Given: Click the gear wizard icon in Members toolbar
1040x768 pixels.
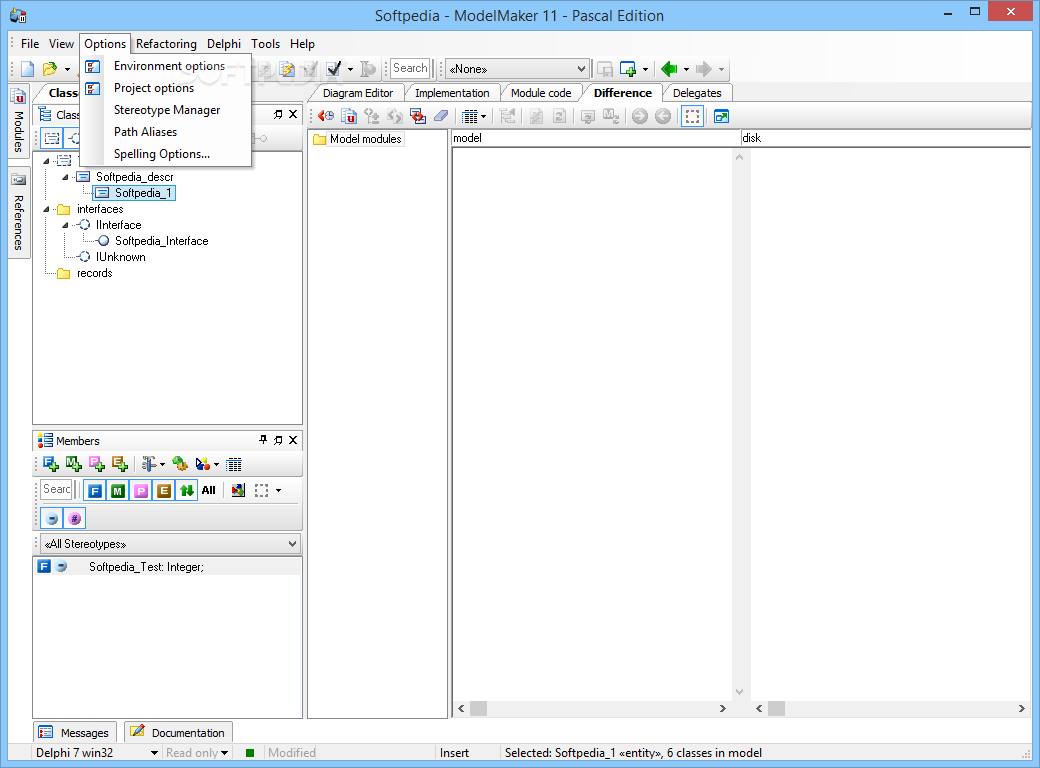Looking at the screenshot, I should (x=180, y=464).
